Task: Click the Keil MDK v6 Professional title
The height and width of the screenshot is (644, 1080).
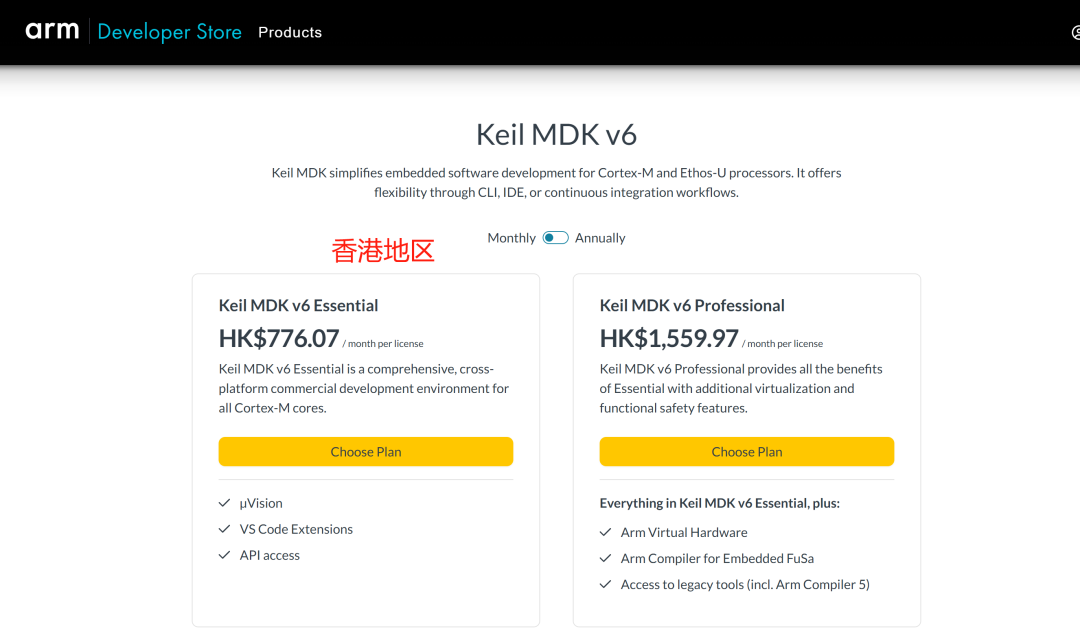Action: point(692,305)
